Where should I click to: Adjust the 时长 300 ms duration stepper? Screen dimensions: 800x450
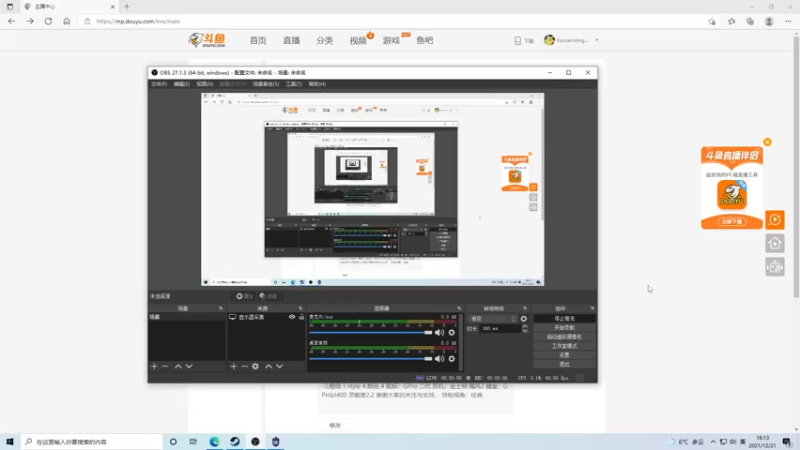[x=524, y=329]
